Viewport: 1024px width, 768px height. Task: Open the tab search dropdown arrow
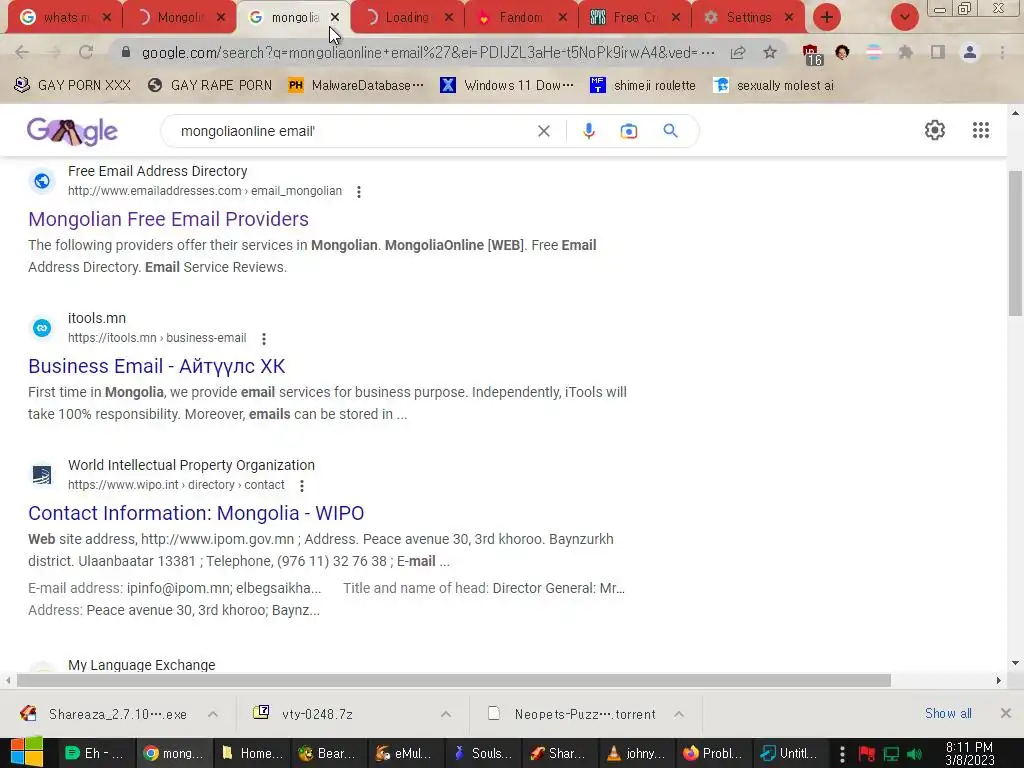904,17
